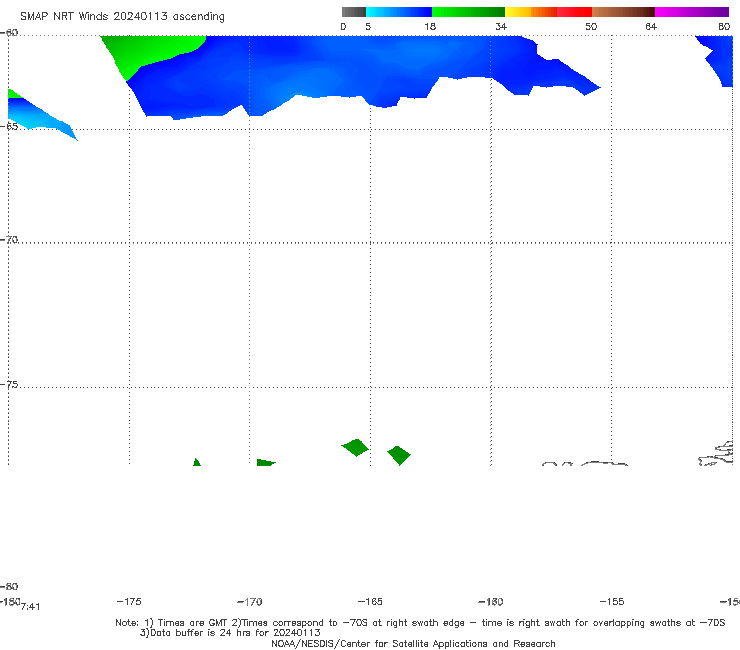Click the 'NOAA/NESDIS/Center for Satellite Applications' credit
The image size is (740, 650).
(x=413, y=643)
